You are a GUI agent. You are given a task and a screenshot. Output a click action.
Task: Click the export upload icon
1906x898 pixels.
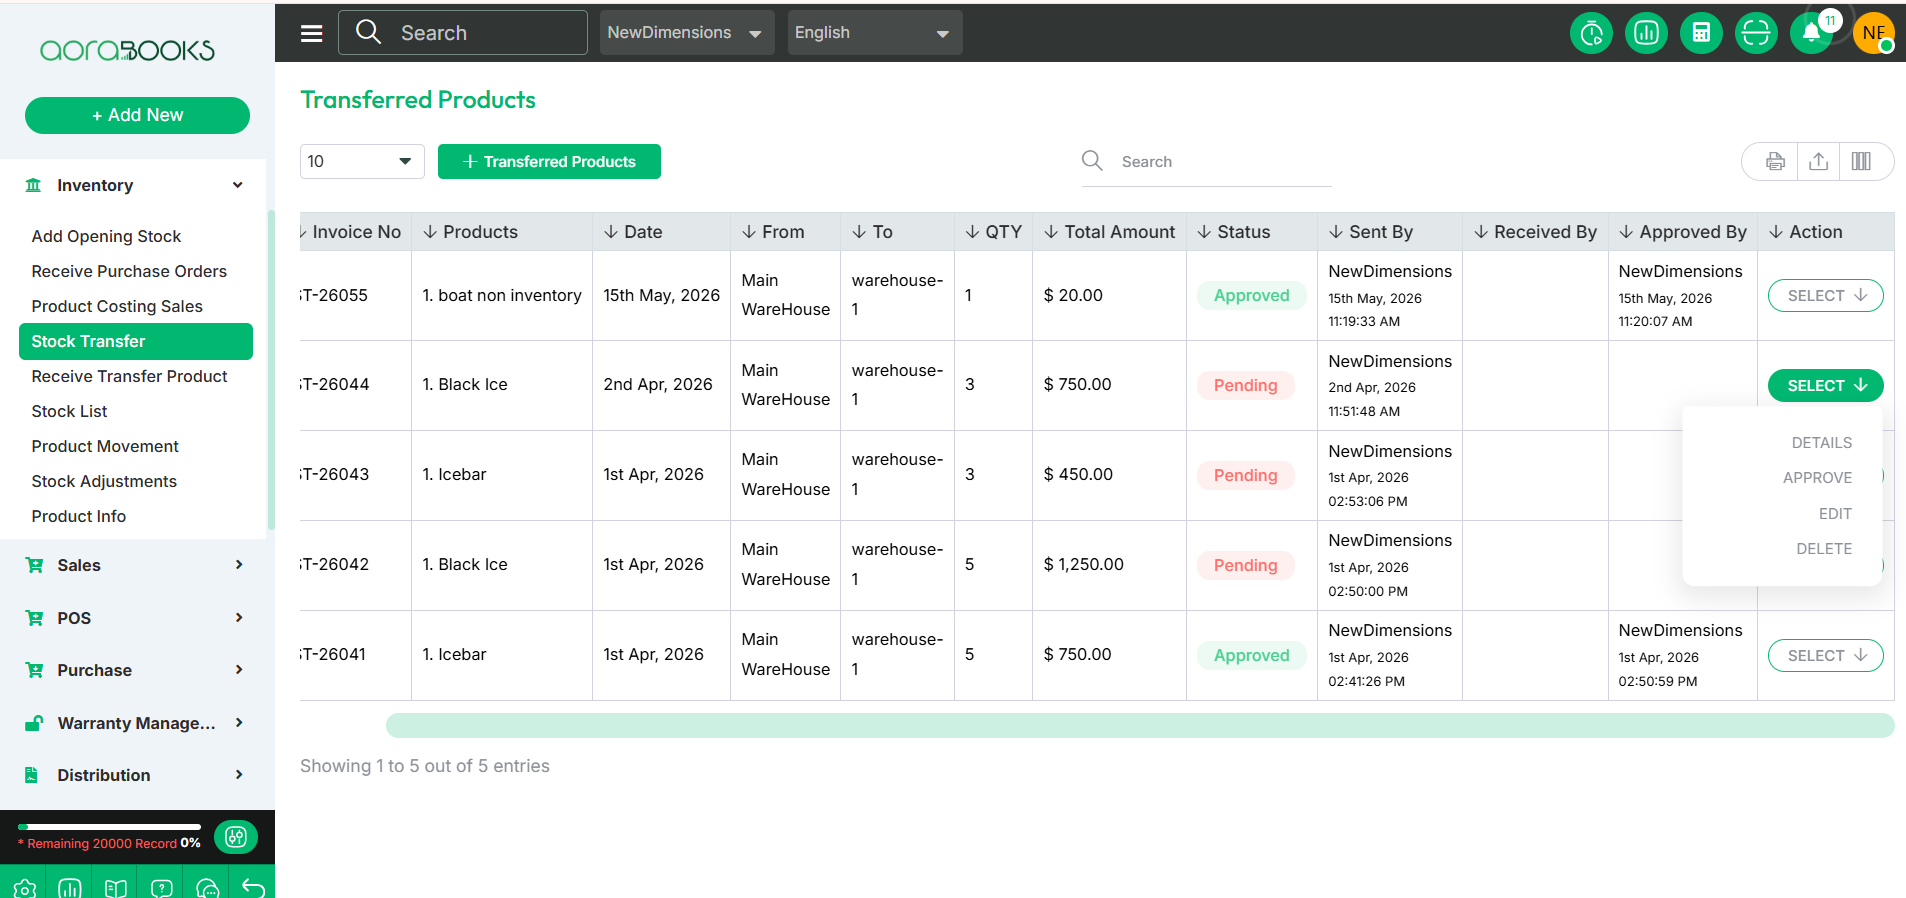(x=1819, y=161)
